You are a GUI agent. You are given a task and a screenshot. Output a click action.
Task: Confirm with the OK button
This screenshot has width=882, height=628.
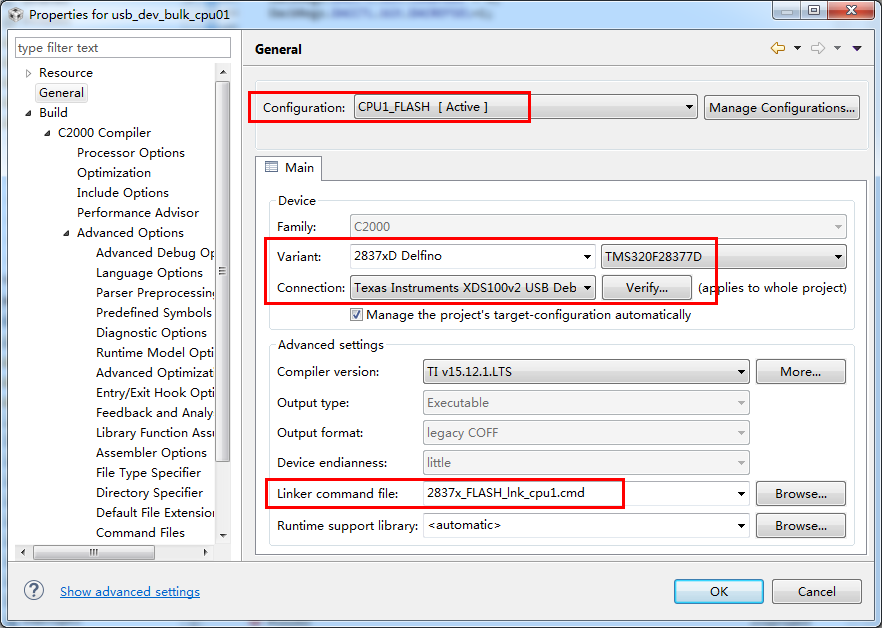[x=719, y=591]
